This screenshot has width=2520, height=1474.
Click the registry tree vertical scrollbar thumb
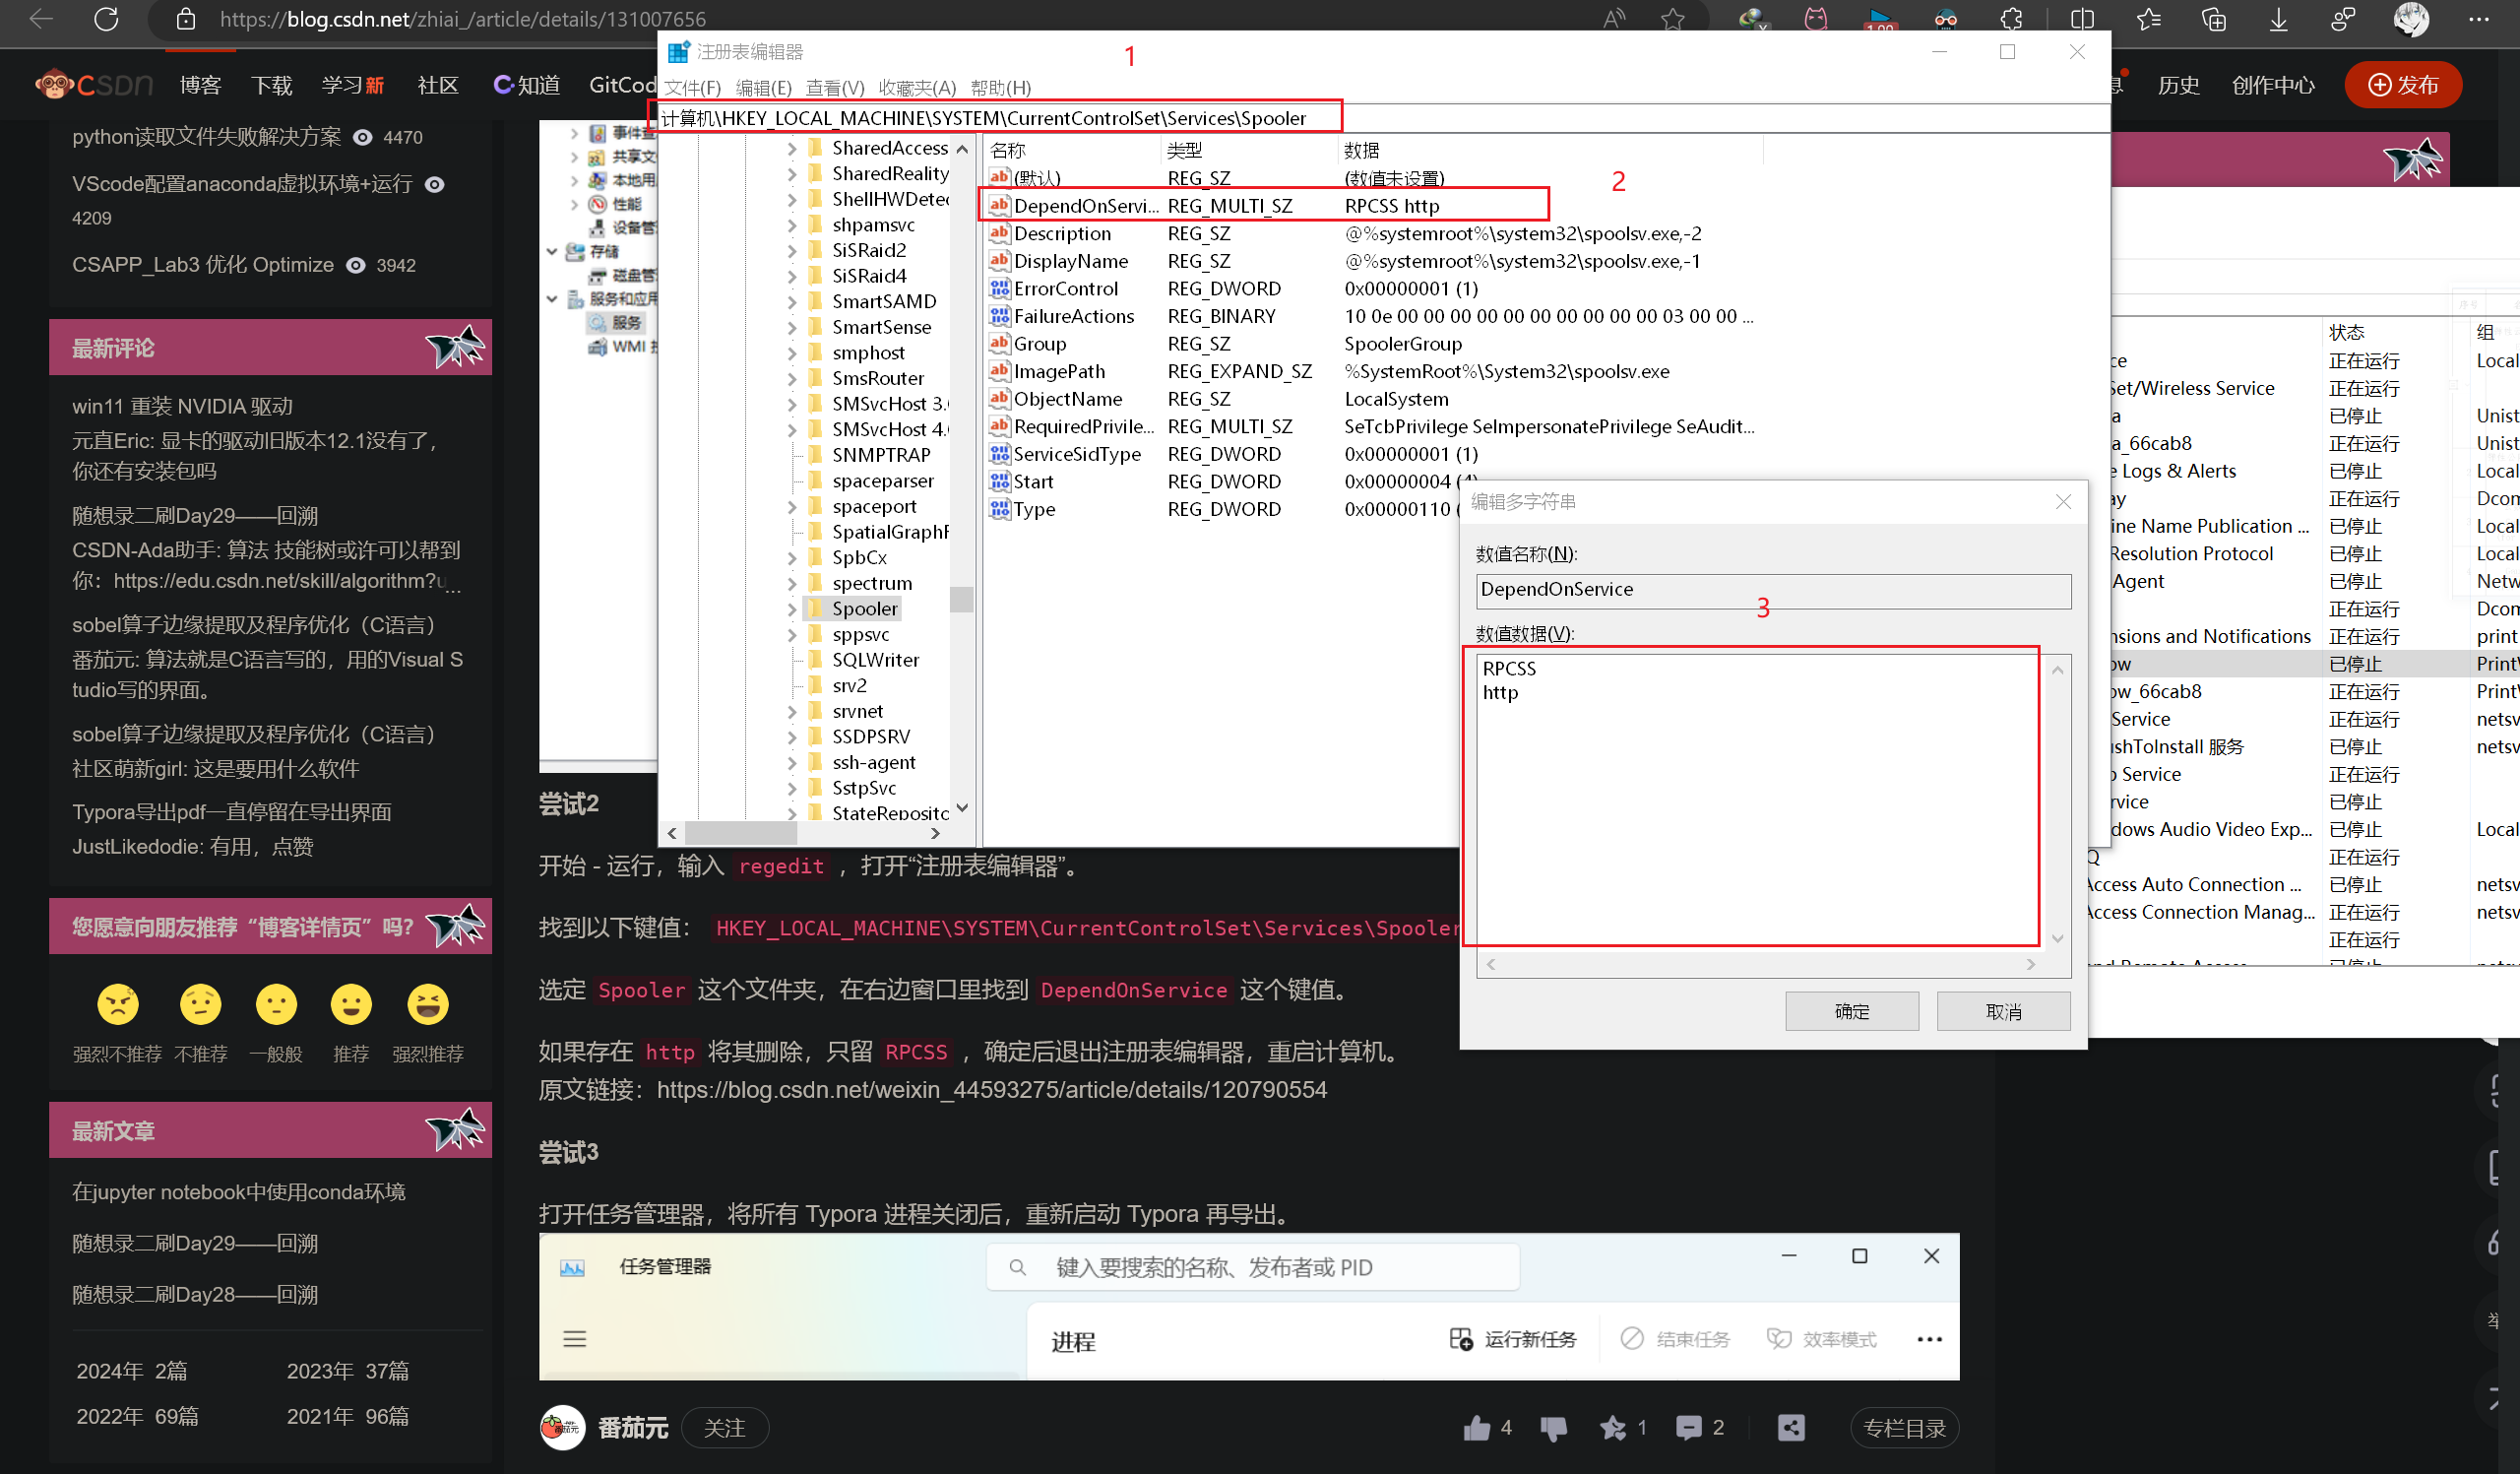click(x=961, y=599)
